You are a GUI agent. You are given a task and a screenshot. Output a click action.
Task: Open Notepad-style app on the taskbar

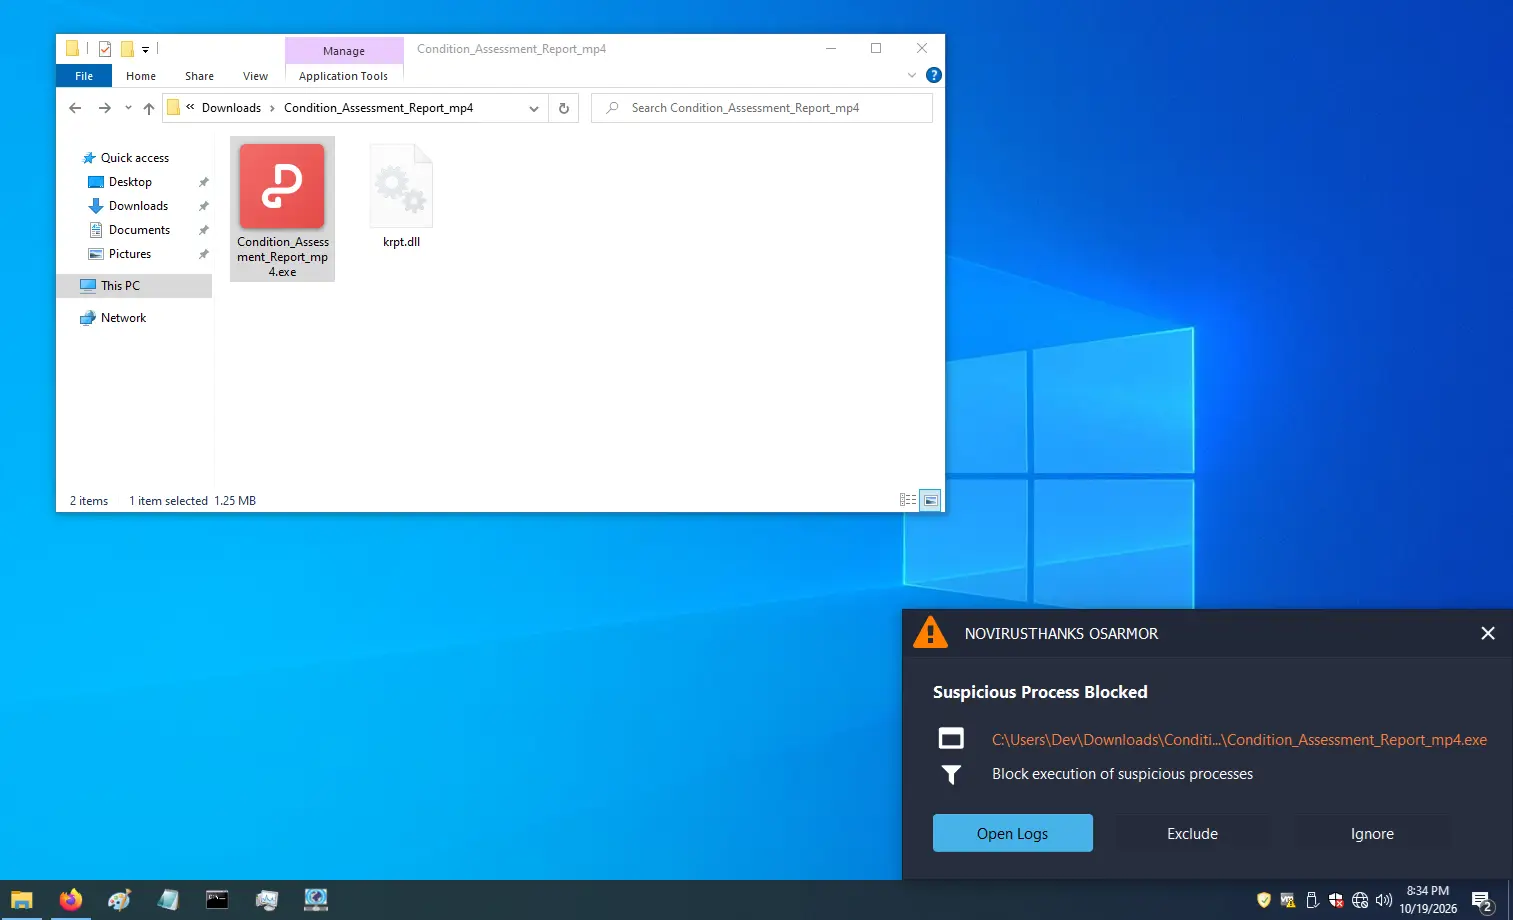point(168,900)
